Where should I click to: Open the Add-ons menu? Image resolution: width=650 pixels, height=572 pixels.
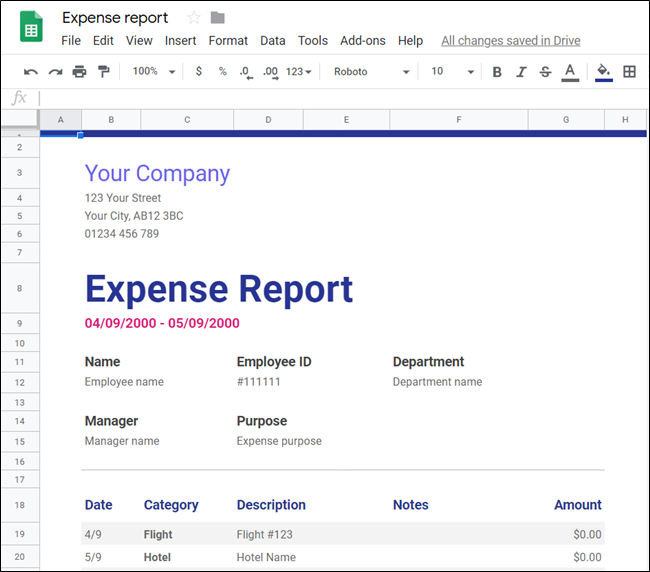[x=362, y=41]
